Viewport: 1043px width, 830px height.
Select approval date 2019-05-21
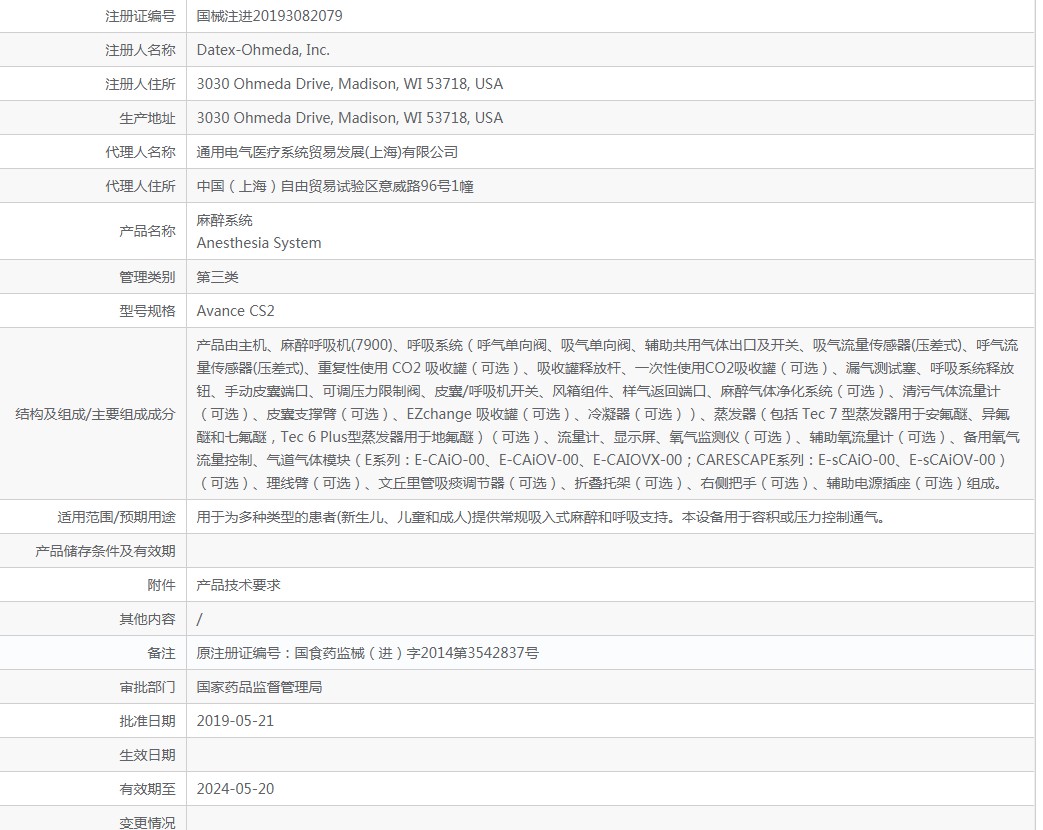[x=235, y=721]
